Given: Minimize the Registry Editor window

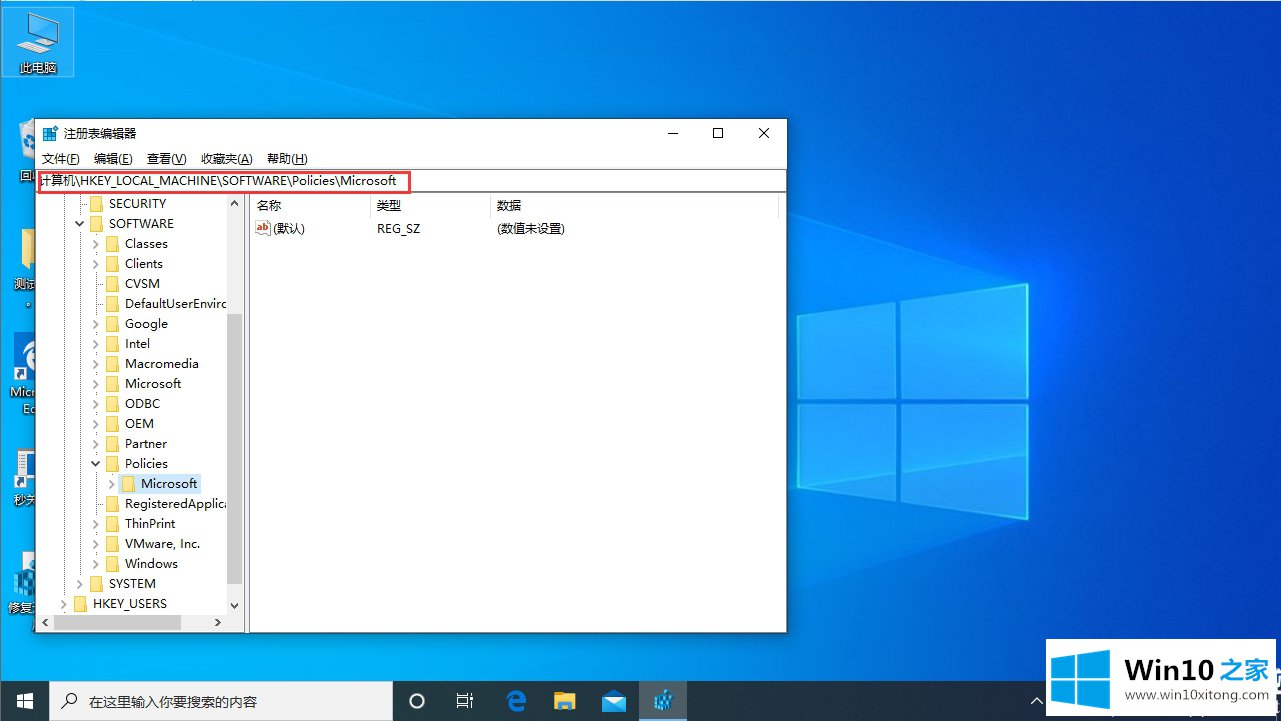Looking at the screenshot, I should pos(672,133).
